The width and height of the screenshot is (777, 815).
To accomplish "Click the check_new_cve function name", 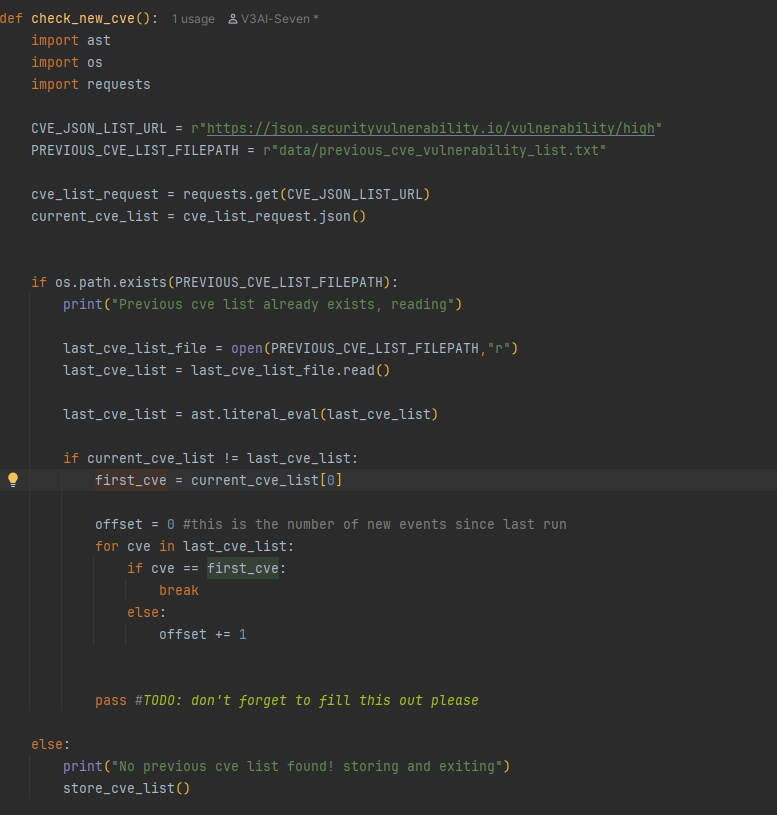I will point(90,19).
